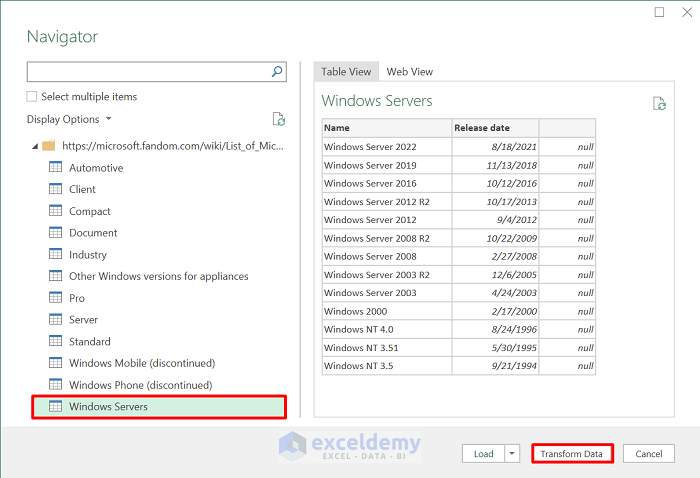Click the table icon next to Document
The width and height of the screenshot is (700, 478).
pos(55,233)
